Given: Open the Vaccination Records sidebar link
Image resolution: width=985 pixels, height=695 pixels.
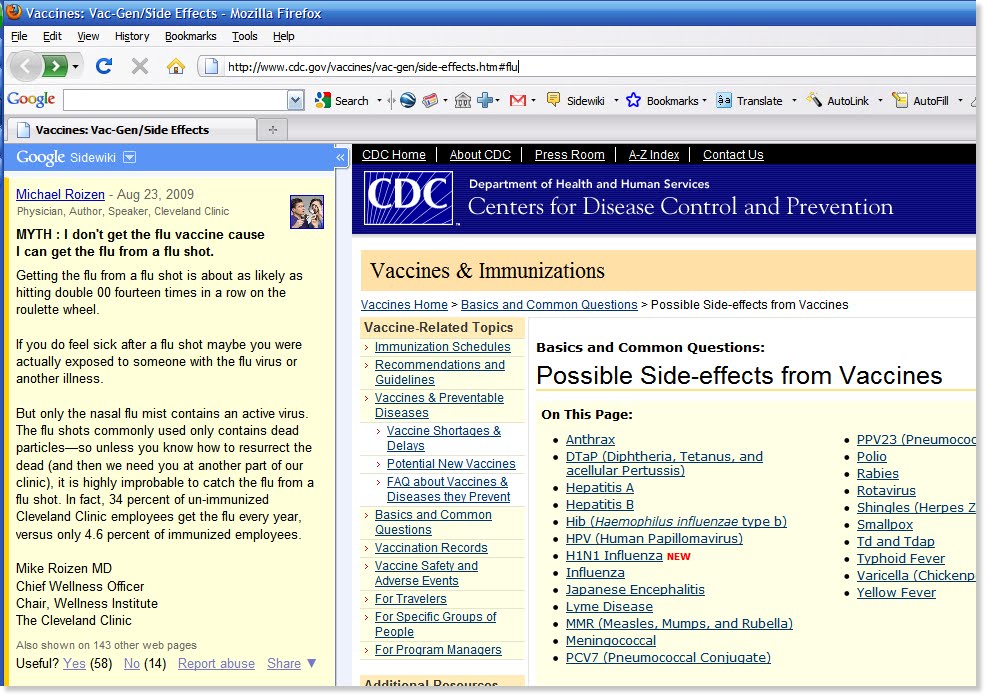Looking at the screenshot, I should click(x=431, y=548).
